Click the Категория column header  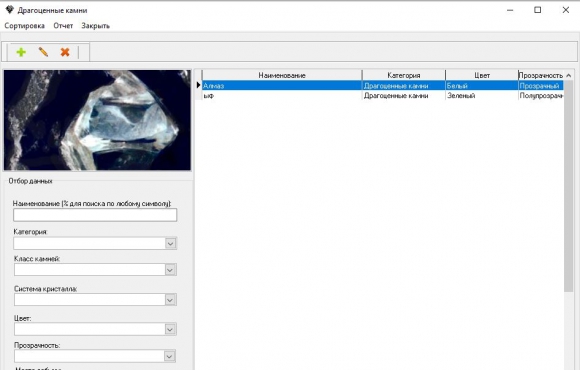pos(404,75)
